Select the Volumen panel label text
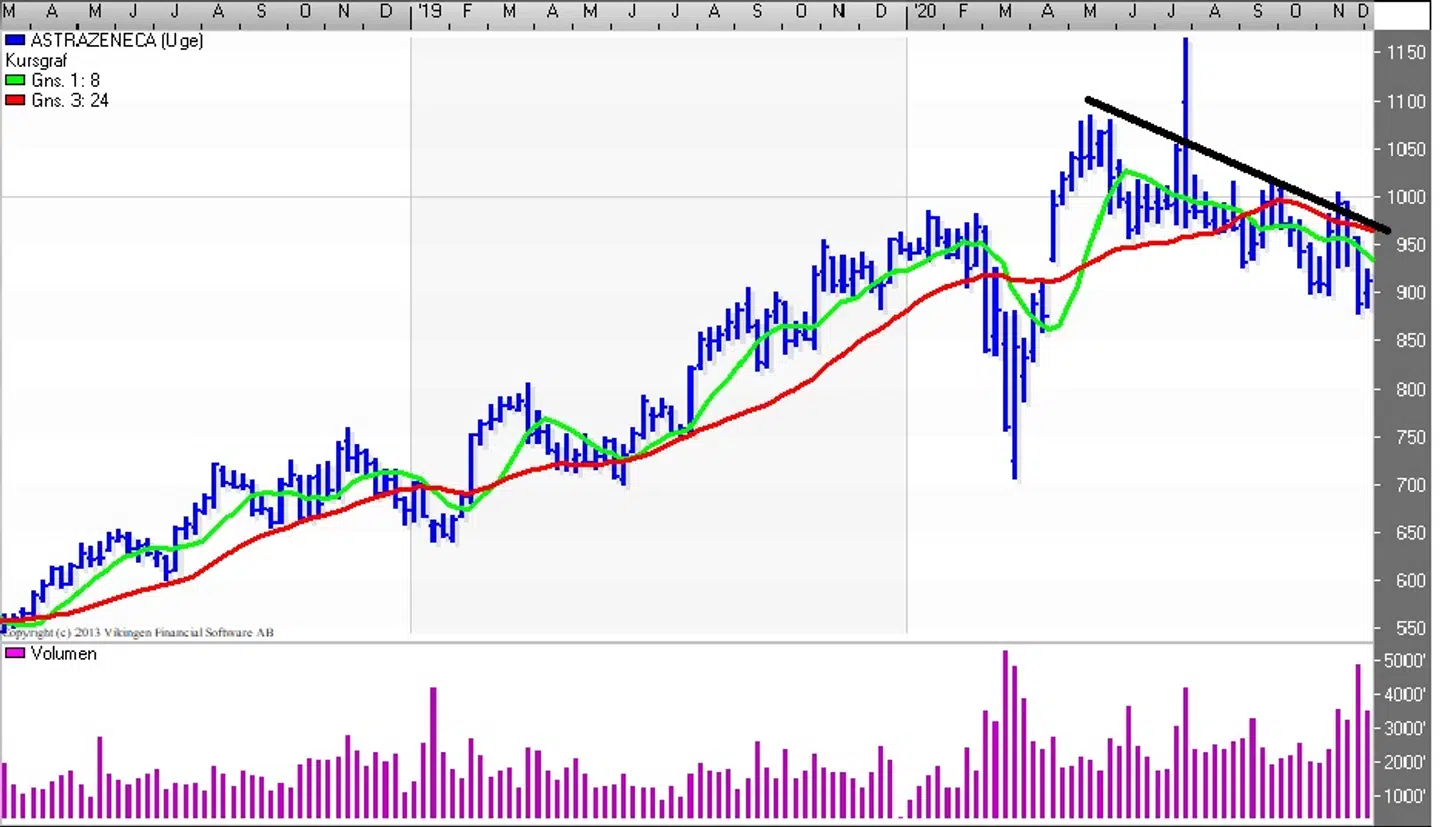 (64, 653)
